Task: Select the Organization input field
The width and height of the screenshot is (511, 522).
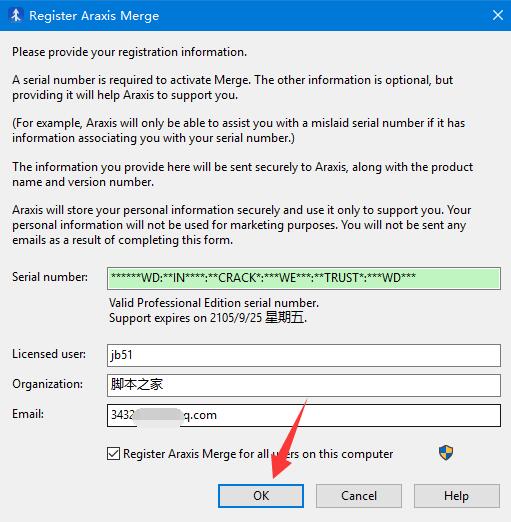Action: [304, 385]
